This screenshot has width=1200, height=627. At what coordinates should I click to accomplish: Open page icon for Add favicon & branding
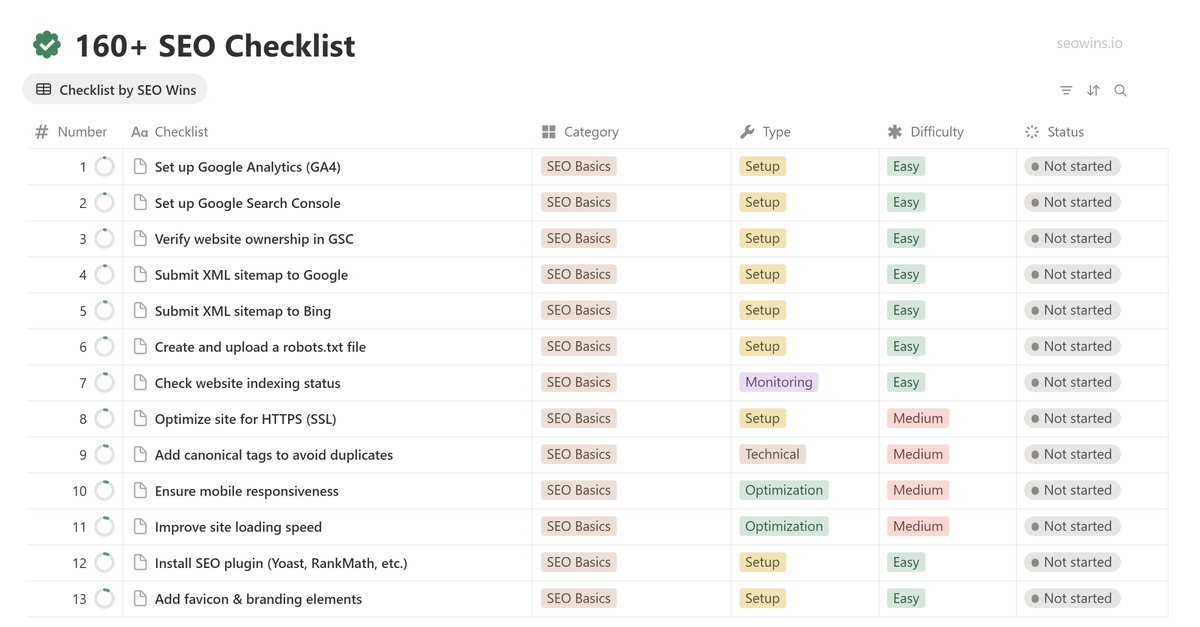click(140, 598)
